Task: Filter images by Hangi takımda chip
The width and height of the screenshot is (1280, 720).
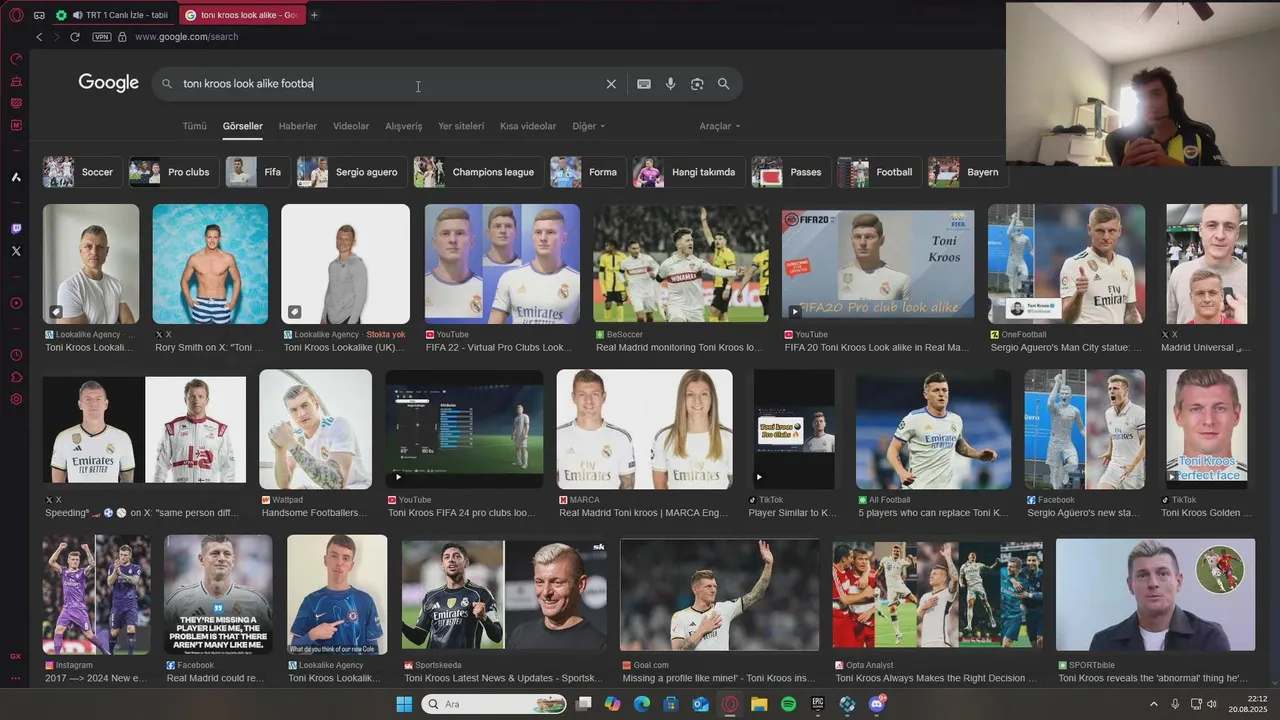Action: 689,172
